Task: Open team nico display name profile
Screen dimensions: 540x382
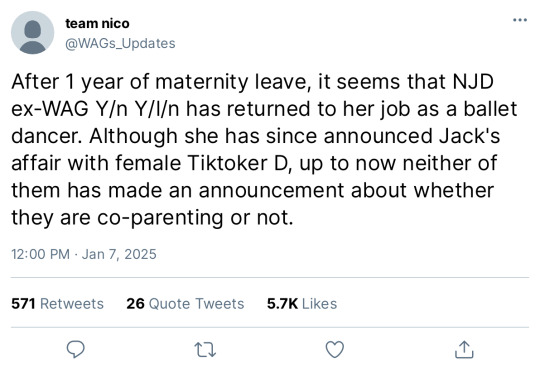Action: click(97, 23)
